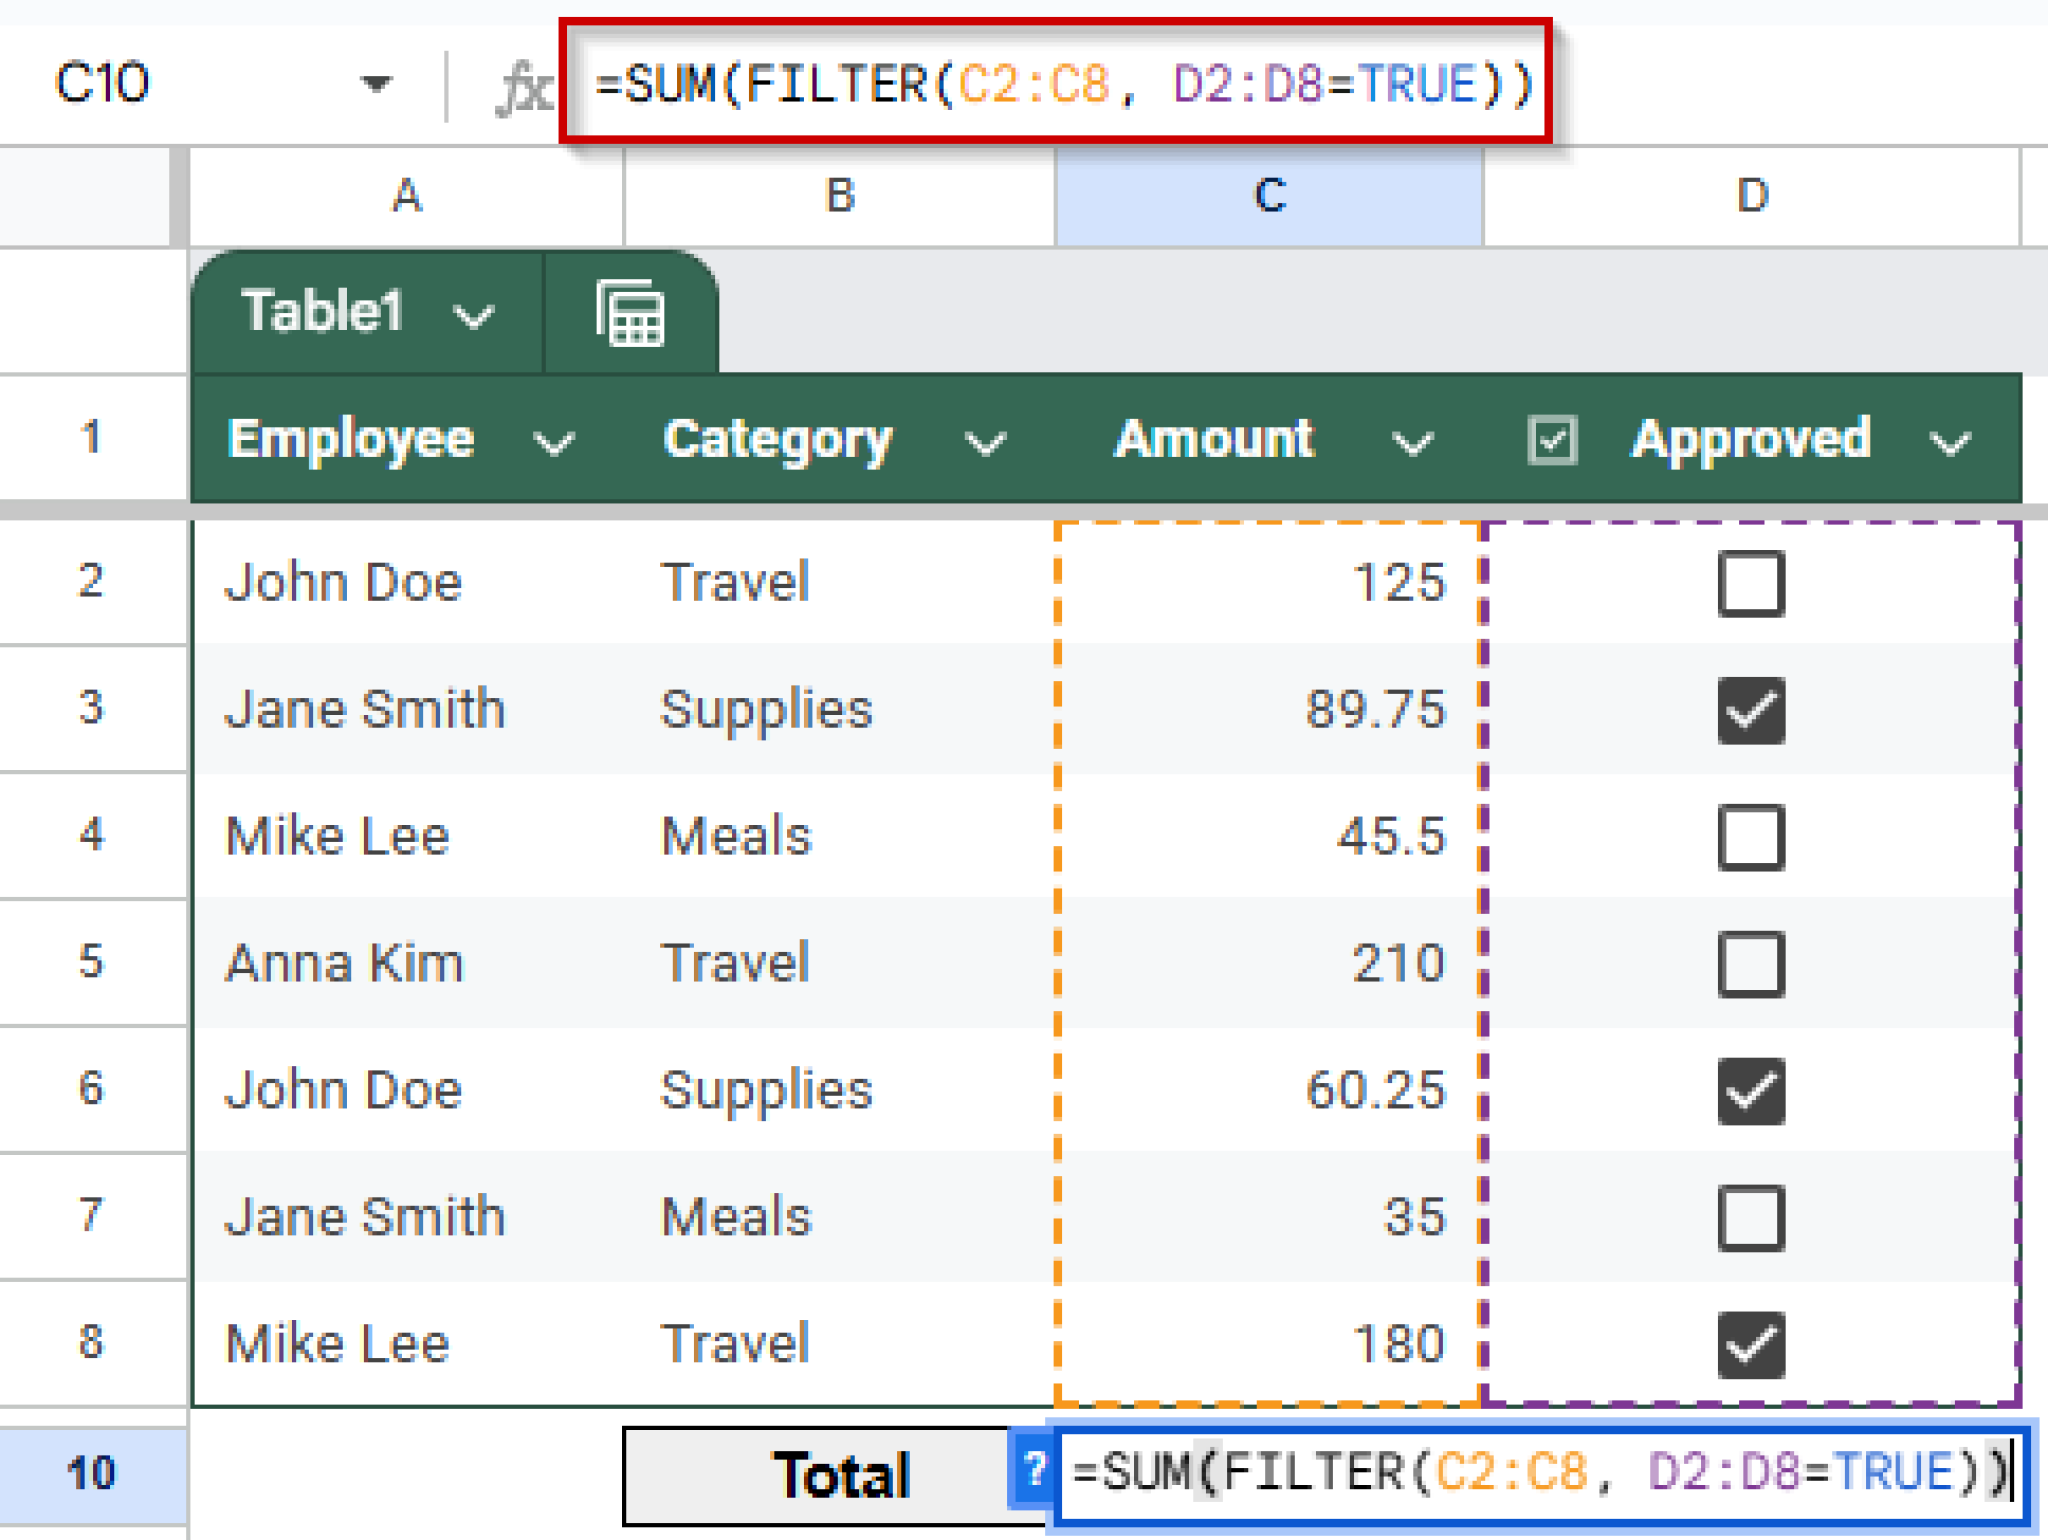Image resolution: width=2048 pixels, height=1540 pixels.
Task: Uncheck Jane Smith's Supplies approval checkbox
Action: pos(1749,709)
